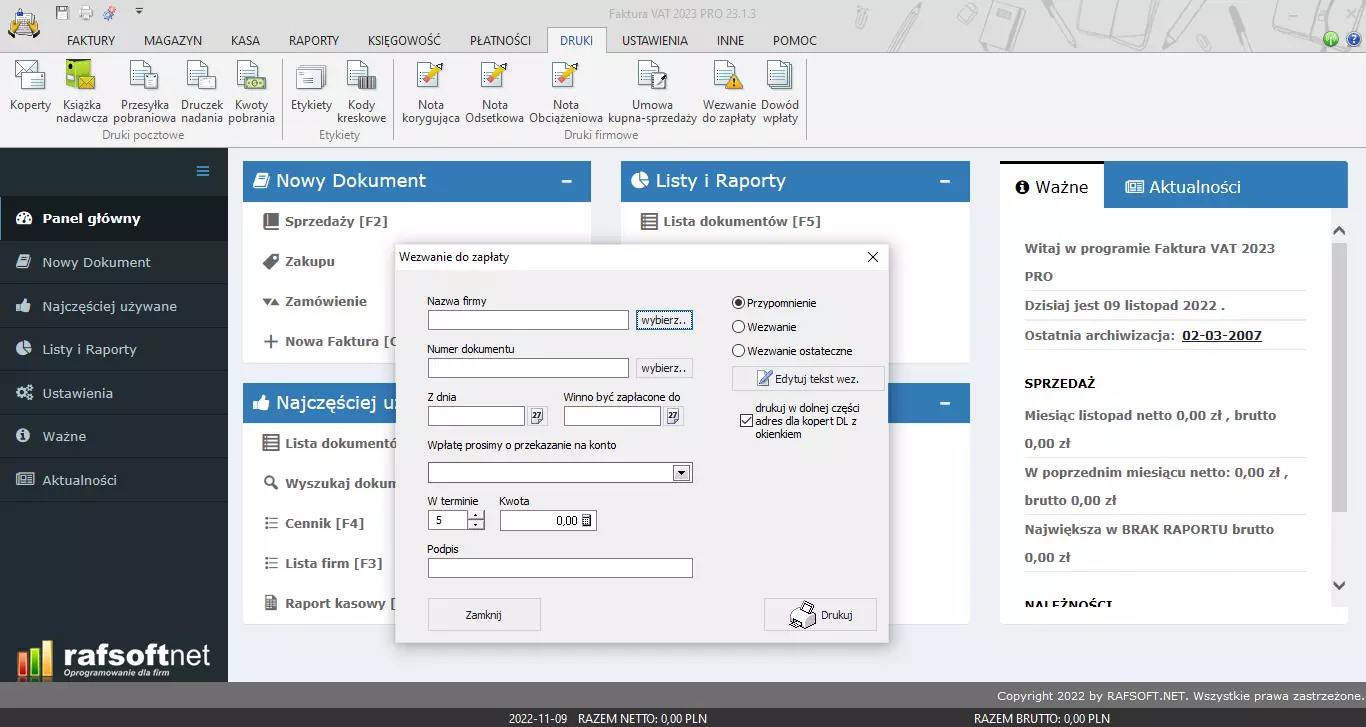Switch to the KSIĘGOWOŚĆ ribbon tab
1366x727 pixels.
pos(404,41)
